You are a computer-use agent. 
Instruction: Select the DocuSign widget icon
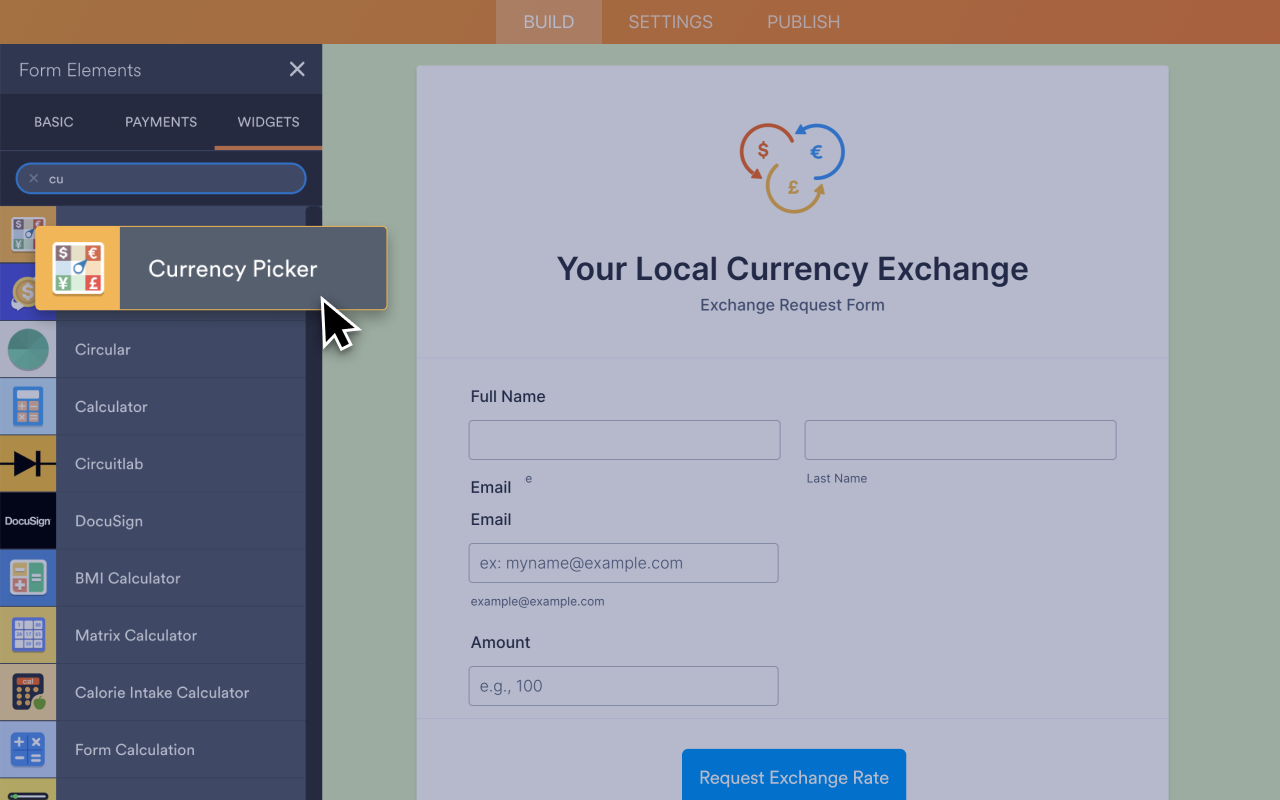[28, 520]
